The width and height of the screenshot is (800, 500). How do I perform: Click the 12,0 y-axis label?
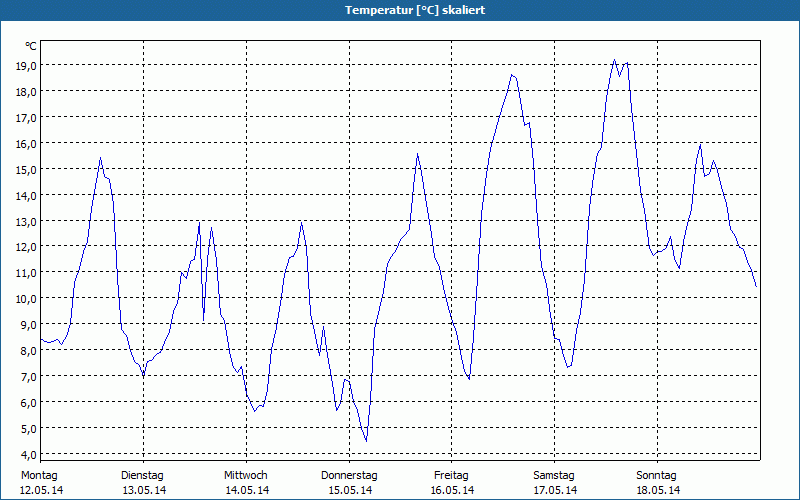[x=26, y=247]
